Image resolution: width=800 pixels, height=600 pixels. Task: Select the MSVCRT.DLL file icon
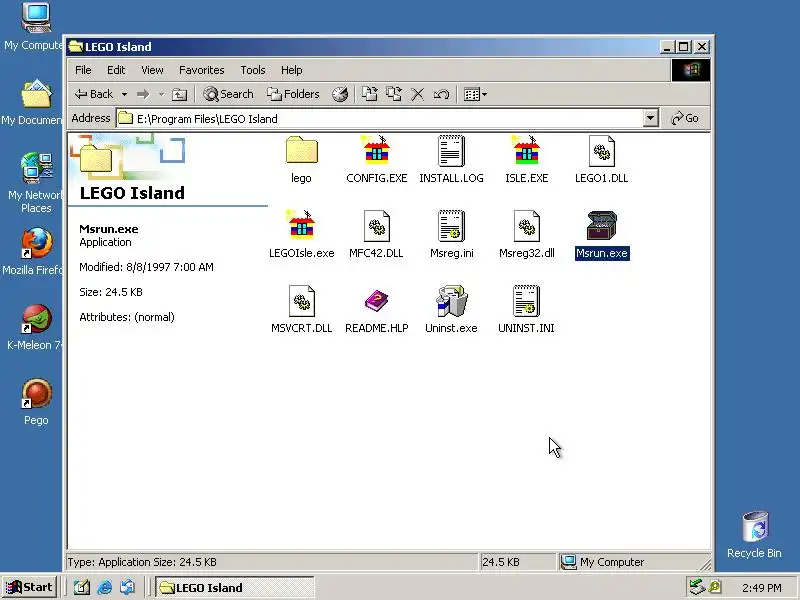pos(302,301)
